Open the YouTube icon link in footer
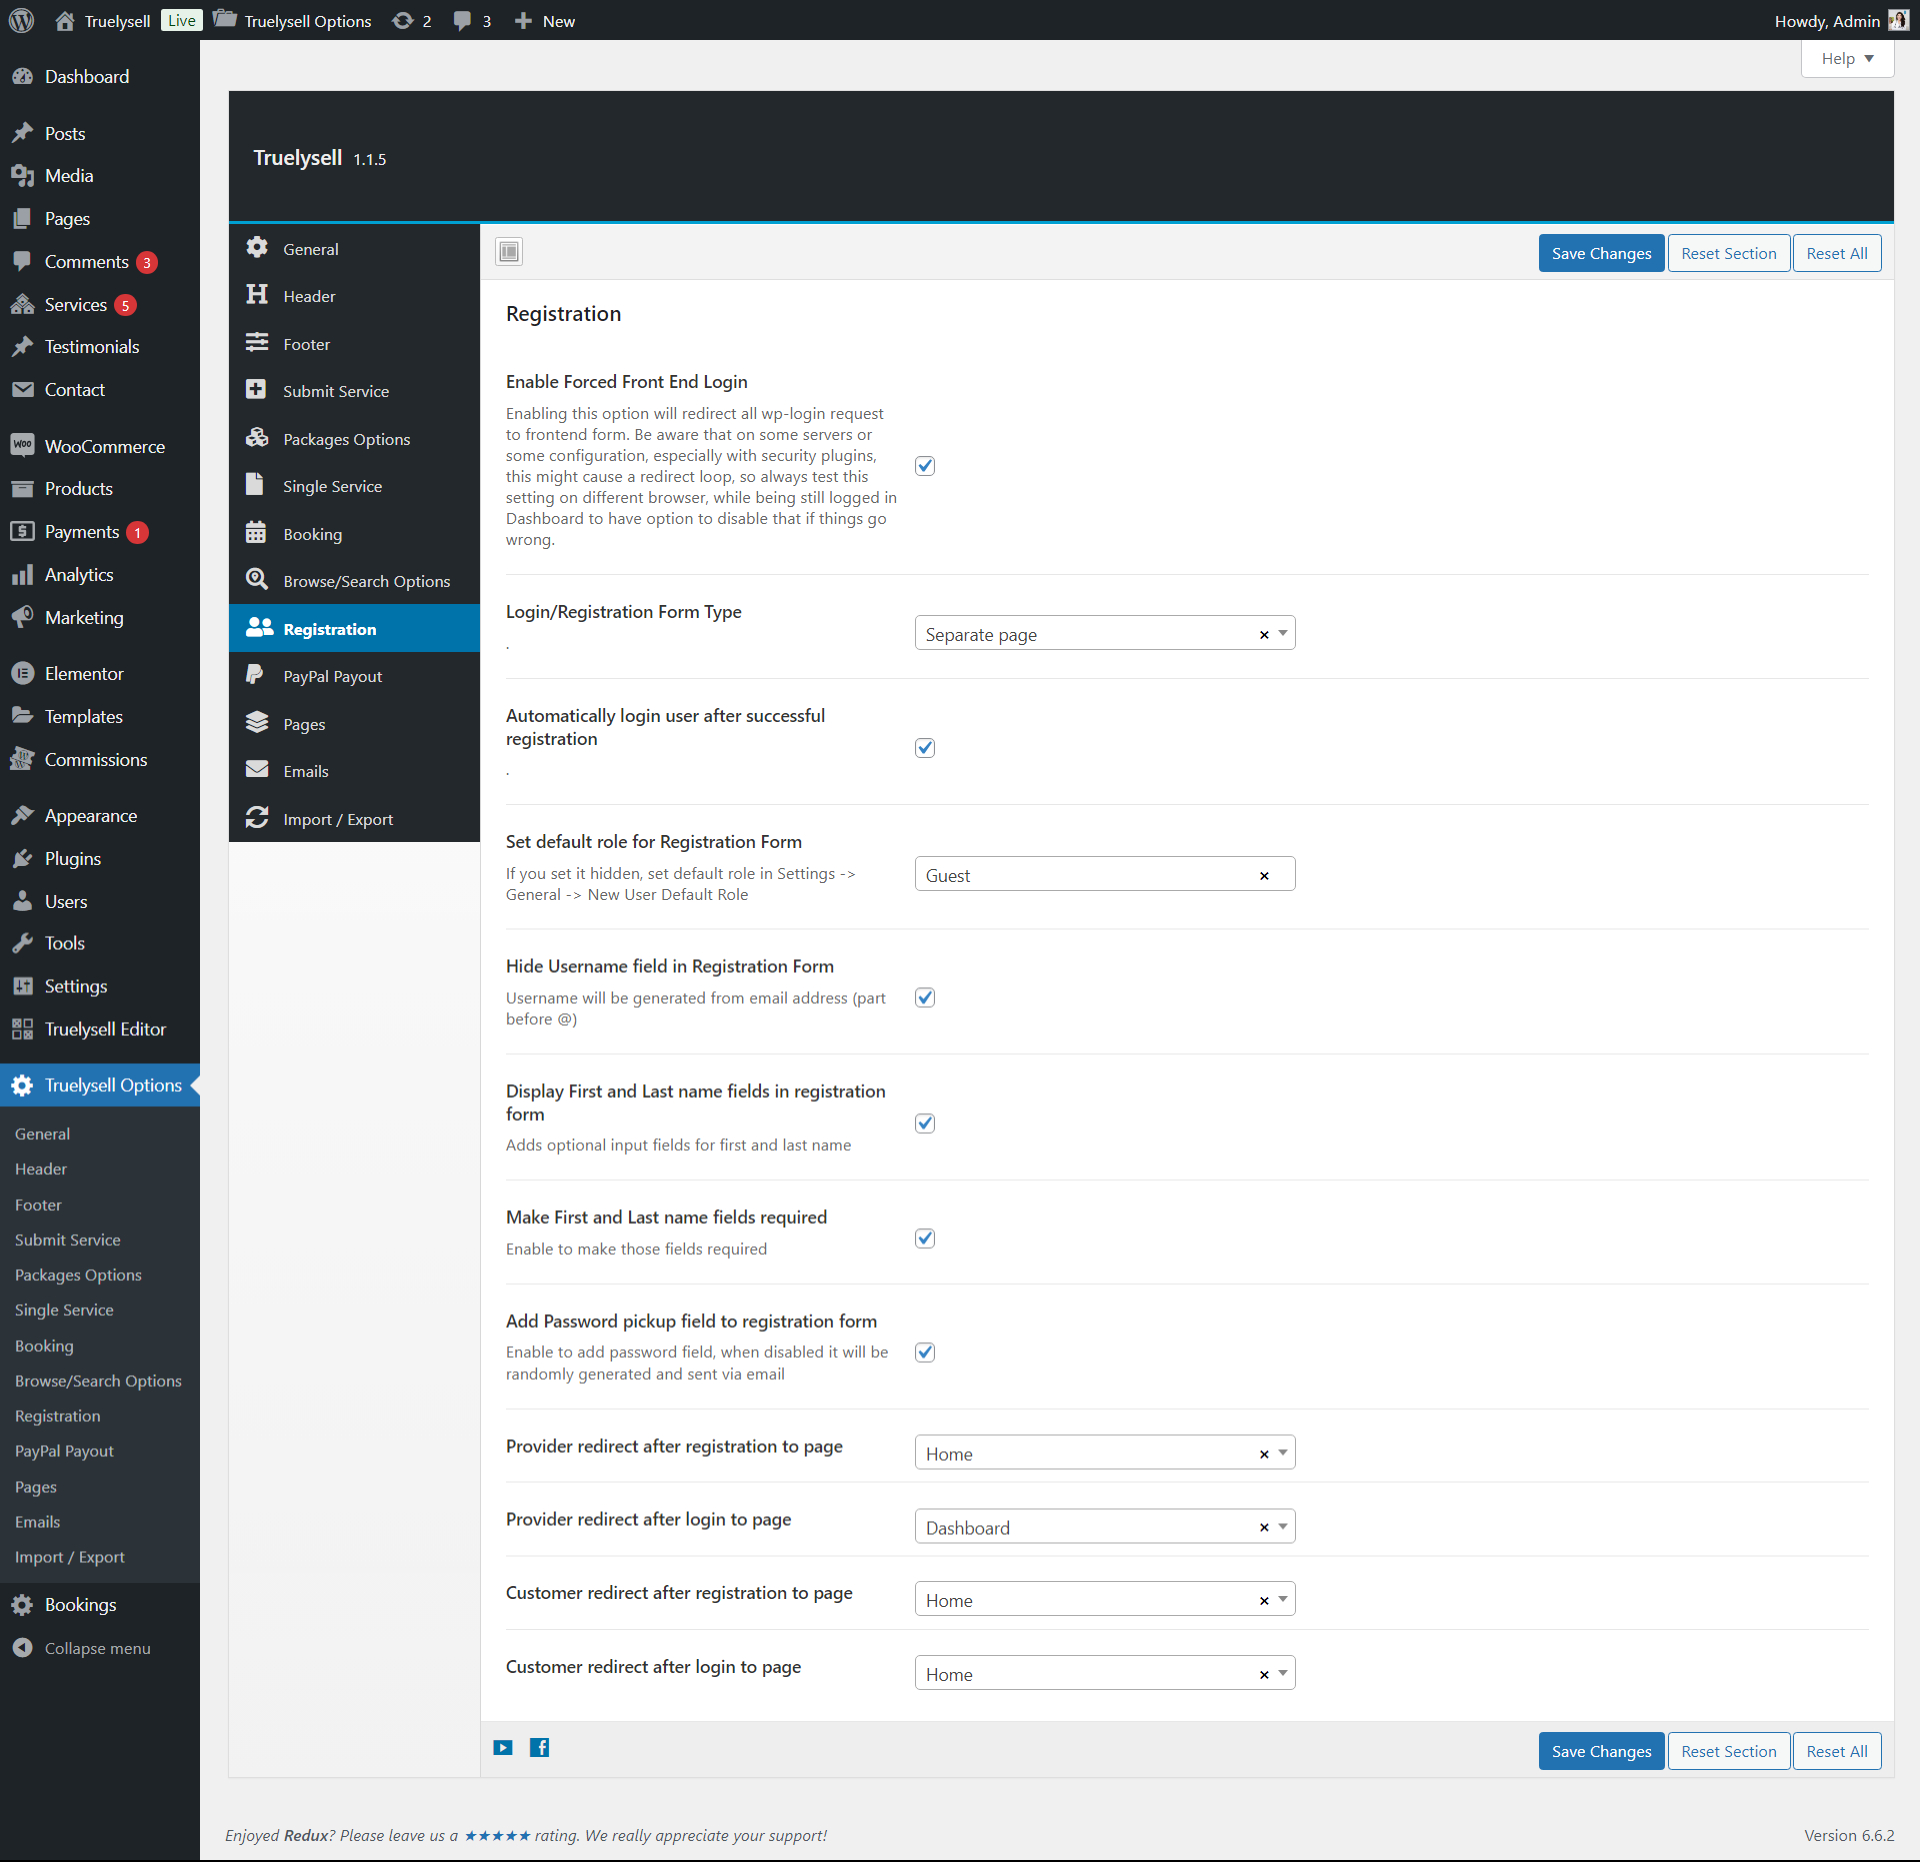This screenshot has height=1862, width=1920. [503, 1747]
